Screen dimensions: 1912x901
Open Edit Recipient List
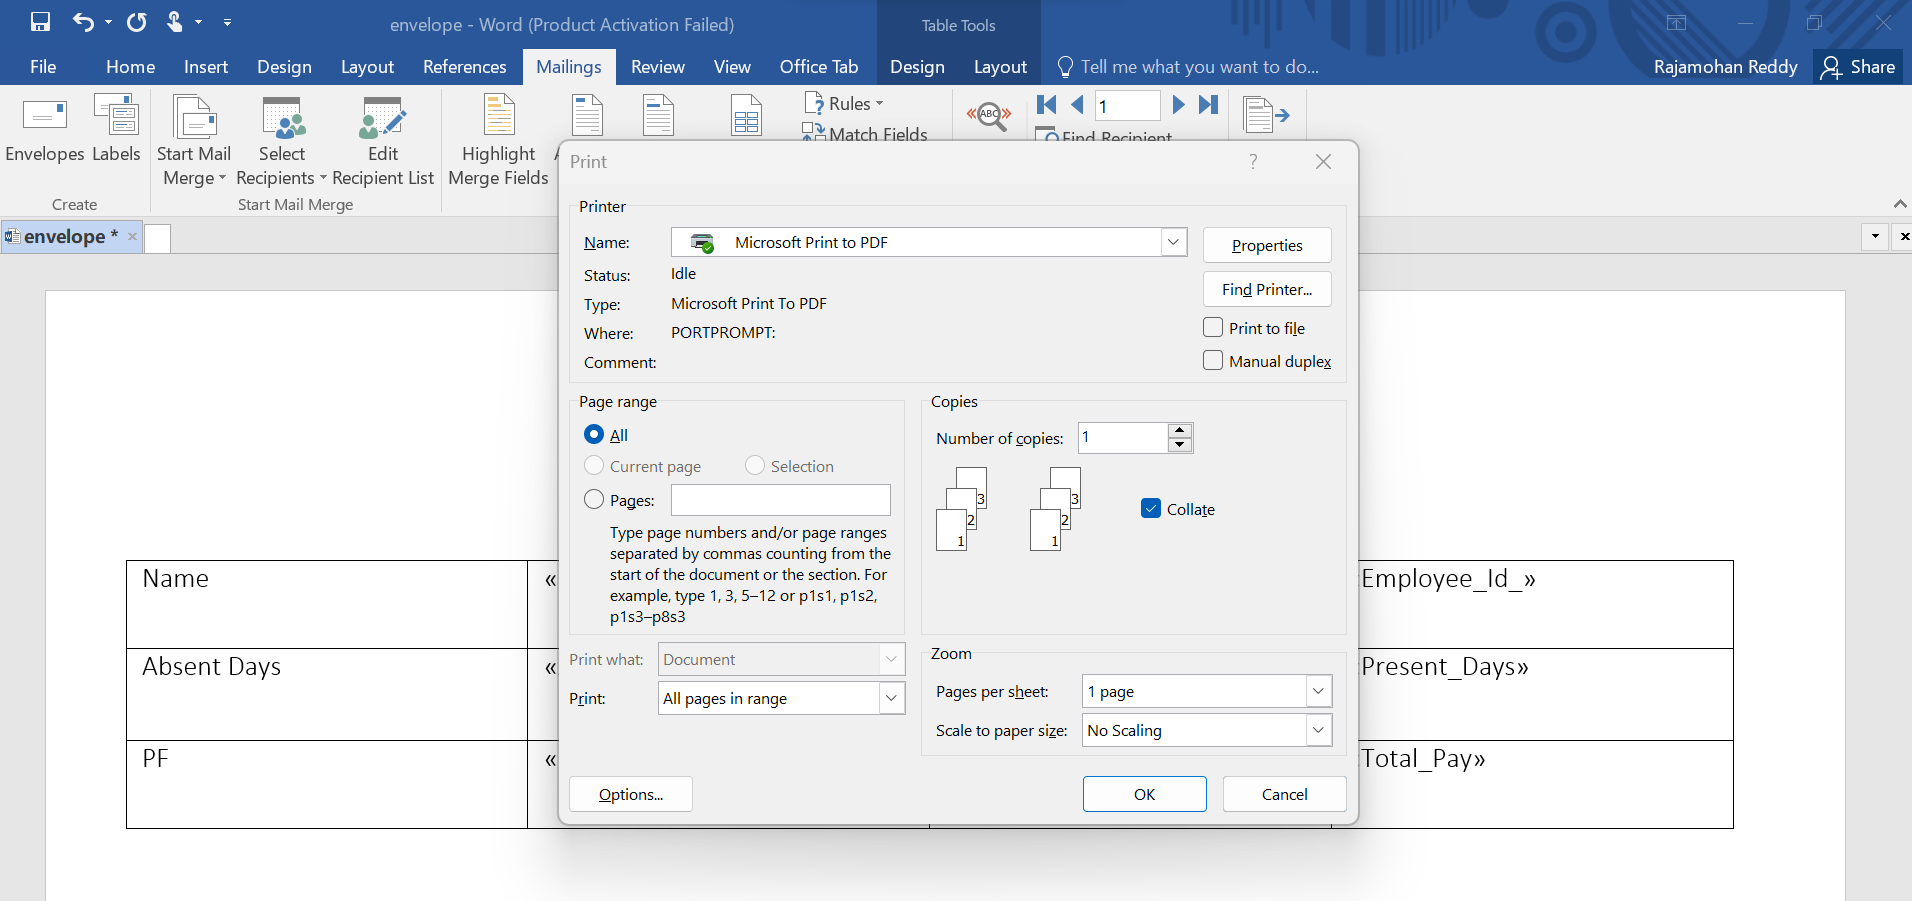(x=383, y=140)
